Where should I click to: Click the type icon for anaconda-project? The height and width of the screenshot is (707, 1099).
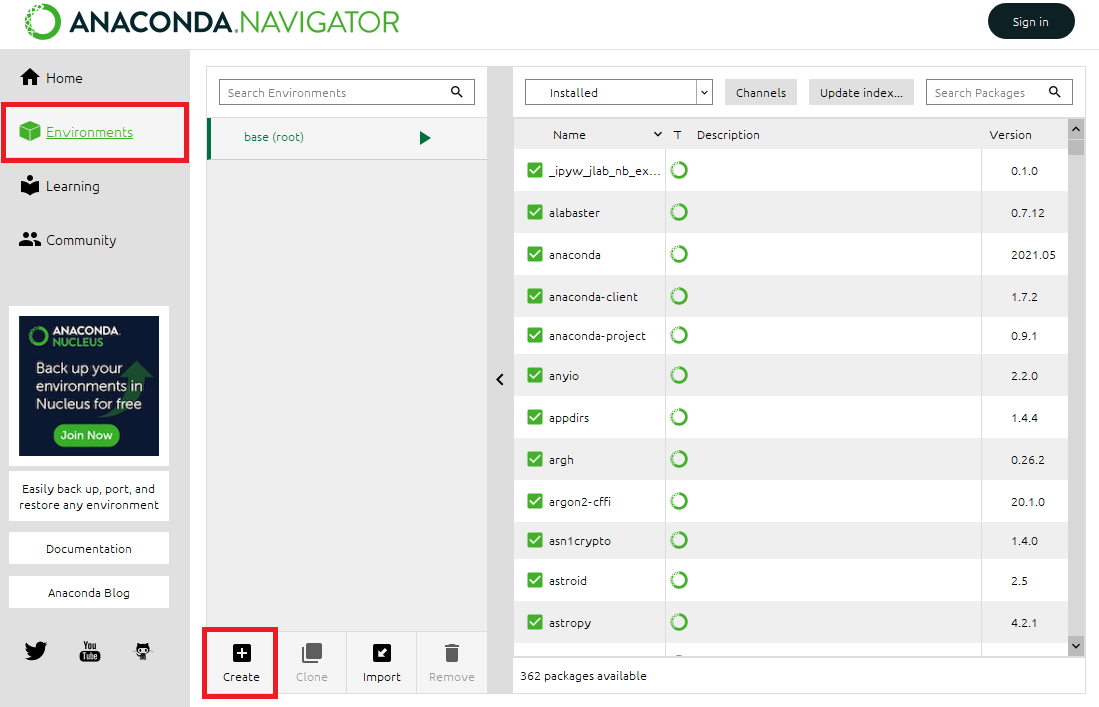[678, 336]
